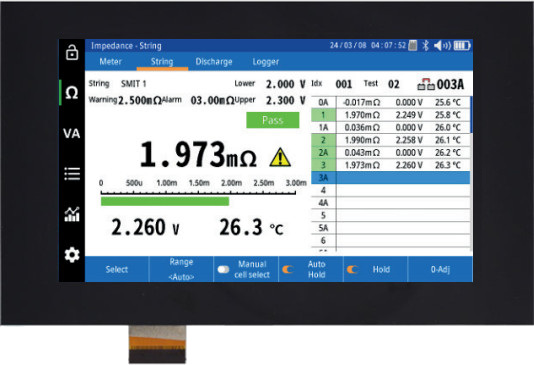Image resolution: width=534 pixels, height=365 pixels.
Task: Open the Discharge tab
Action: 214,62
